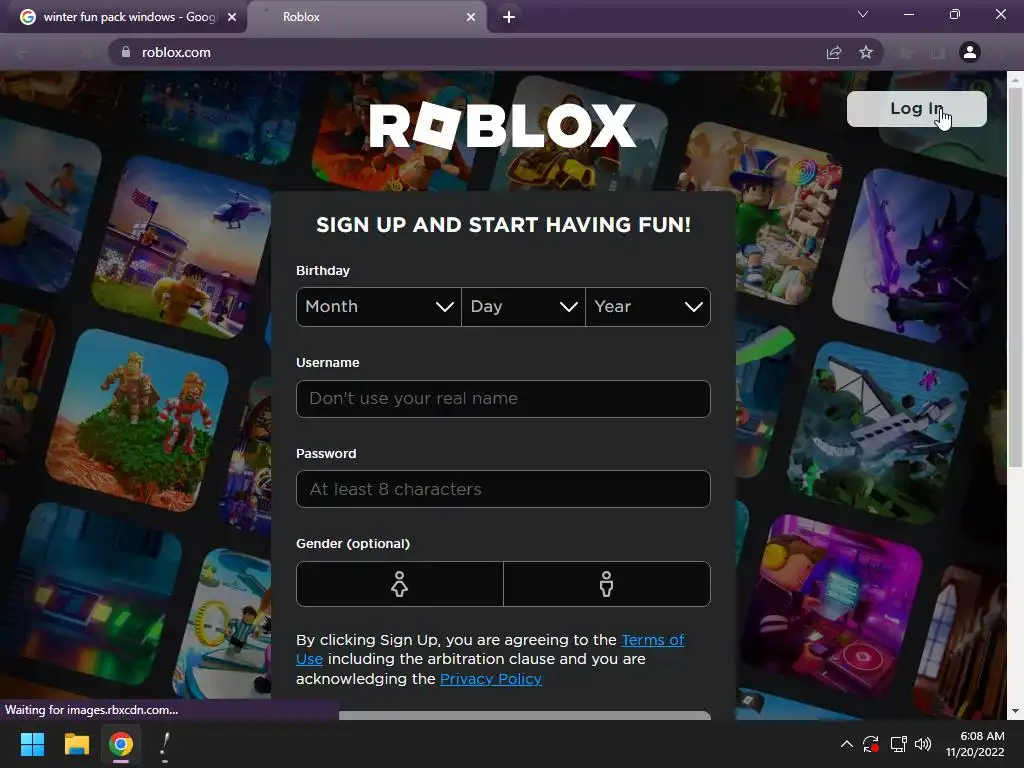
Task: Open the Windows Start menu
Action: tap(32, 744)
